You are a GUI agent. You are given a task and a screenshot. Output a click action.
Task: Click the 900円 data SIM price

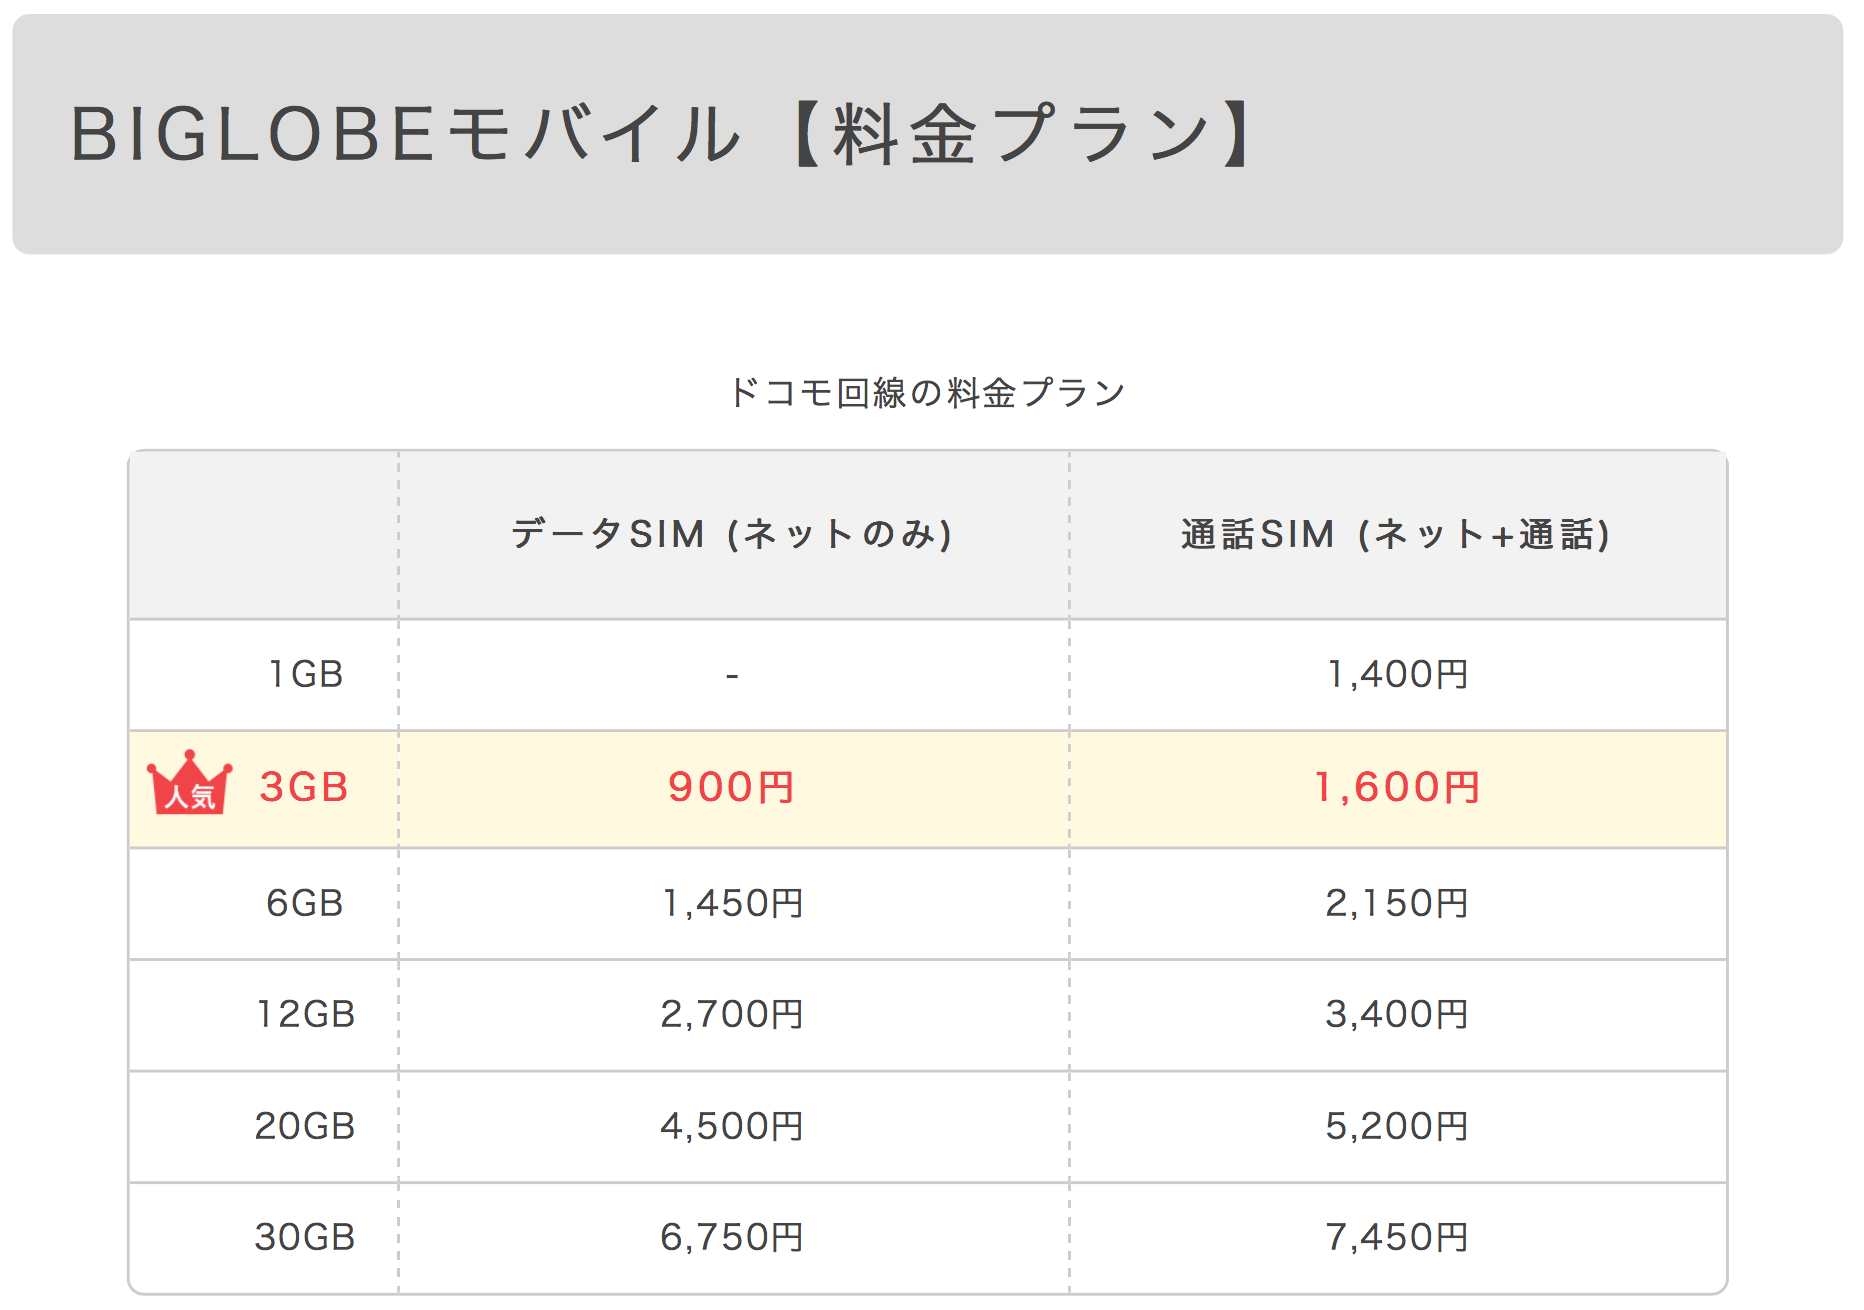pos(732,788)
